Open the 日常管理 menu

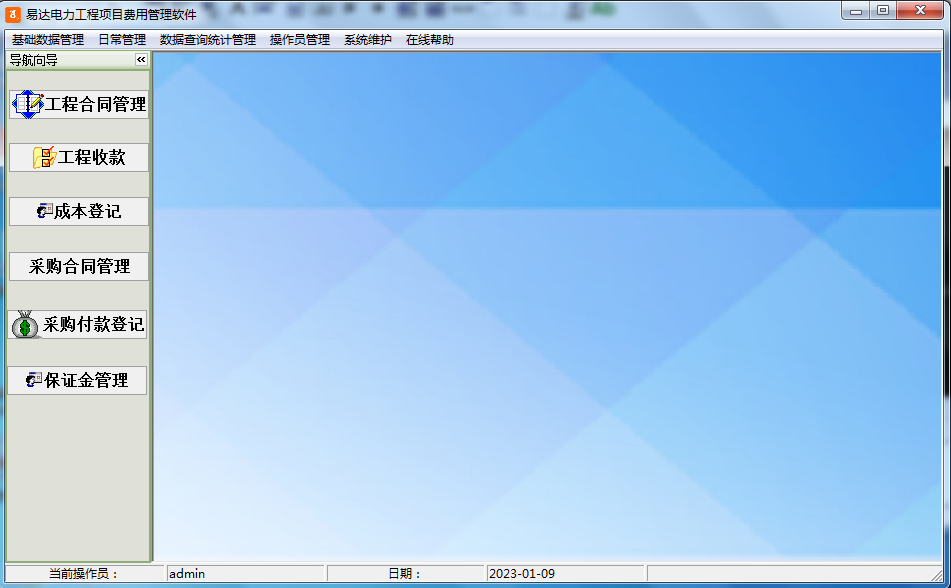(x=122, y=40)
